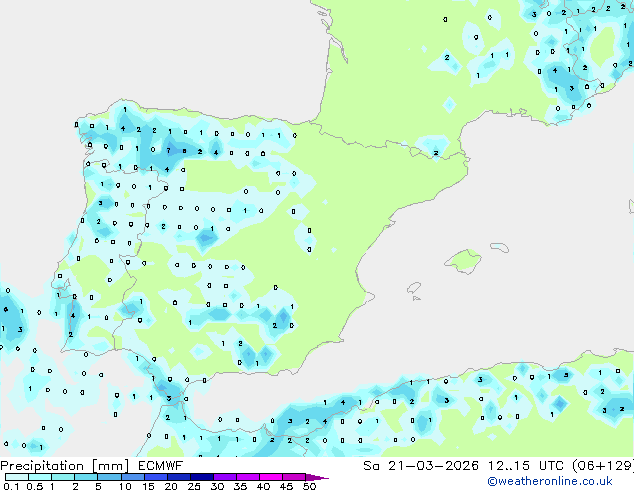Select the 5–10 mm legend color box
This screenshot has width=634, height=490.
[109, 477]
